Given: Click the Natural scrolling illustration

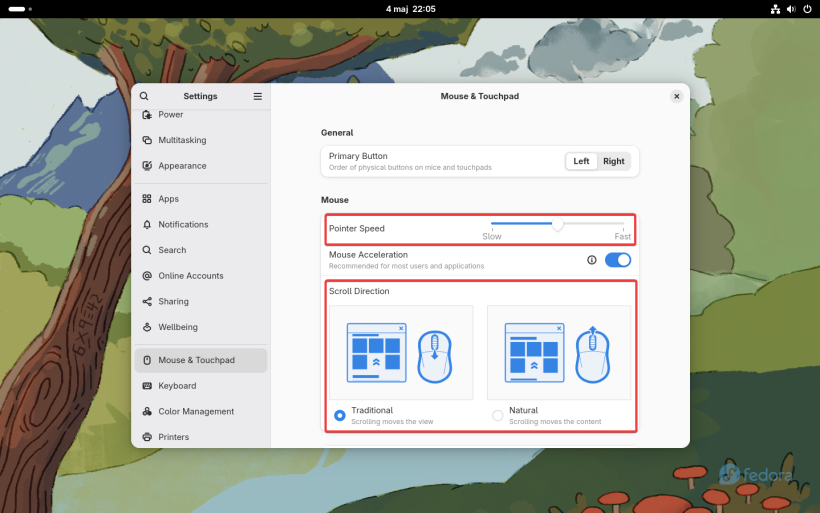Looking at the screenshot, I should [559, 352].
